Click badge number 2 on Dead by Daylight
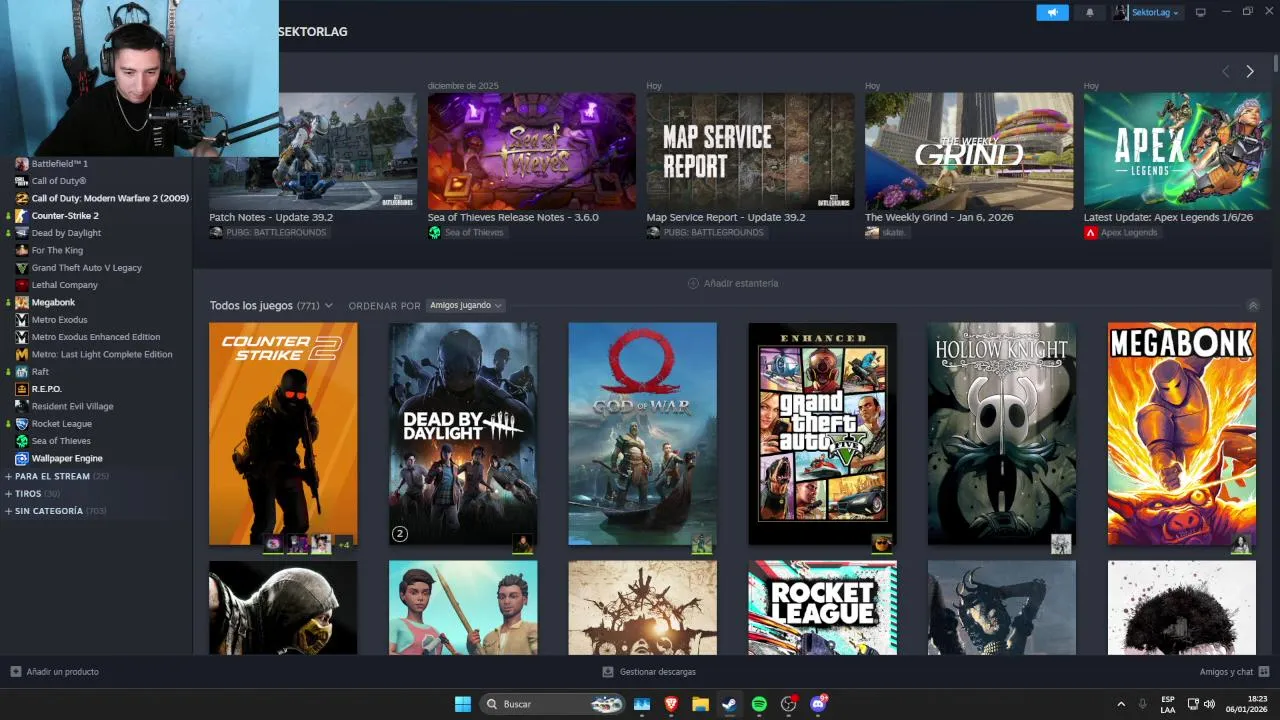The height and width of the screenshot is (720, 1280). coord(400,534)
